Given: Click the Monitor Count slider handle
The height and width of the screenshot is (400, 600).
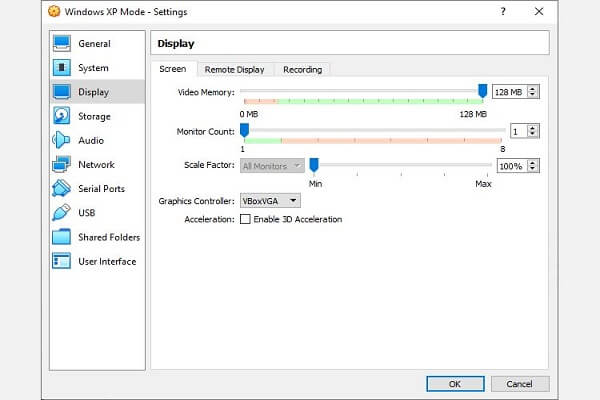Looking at the screenshot, I should point(245,131).
